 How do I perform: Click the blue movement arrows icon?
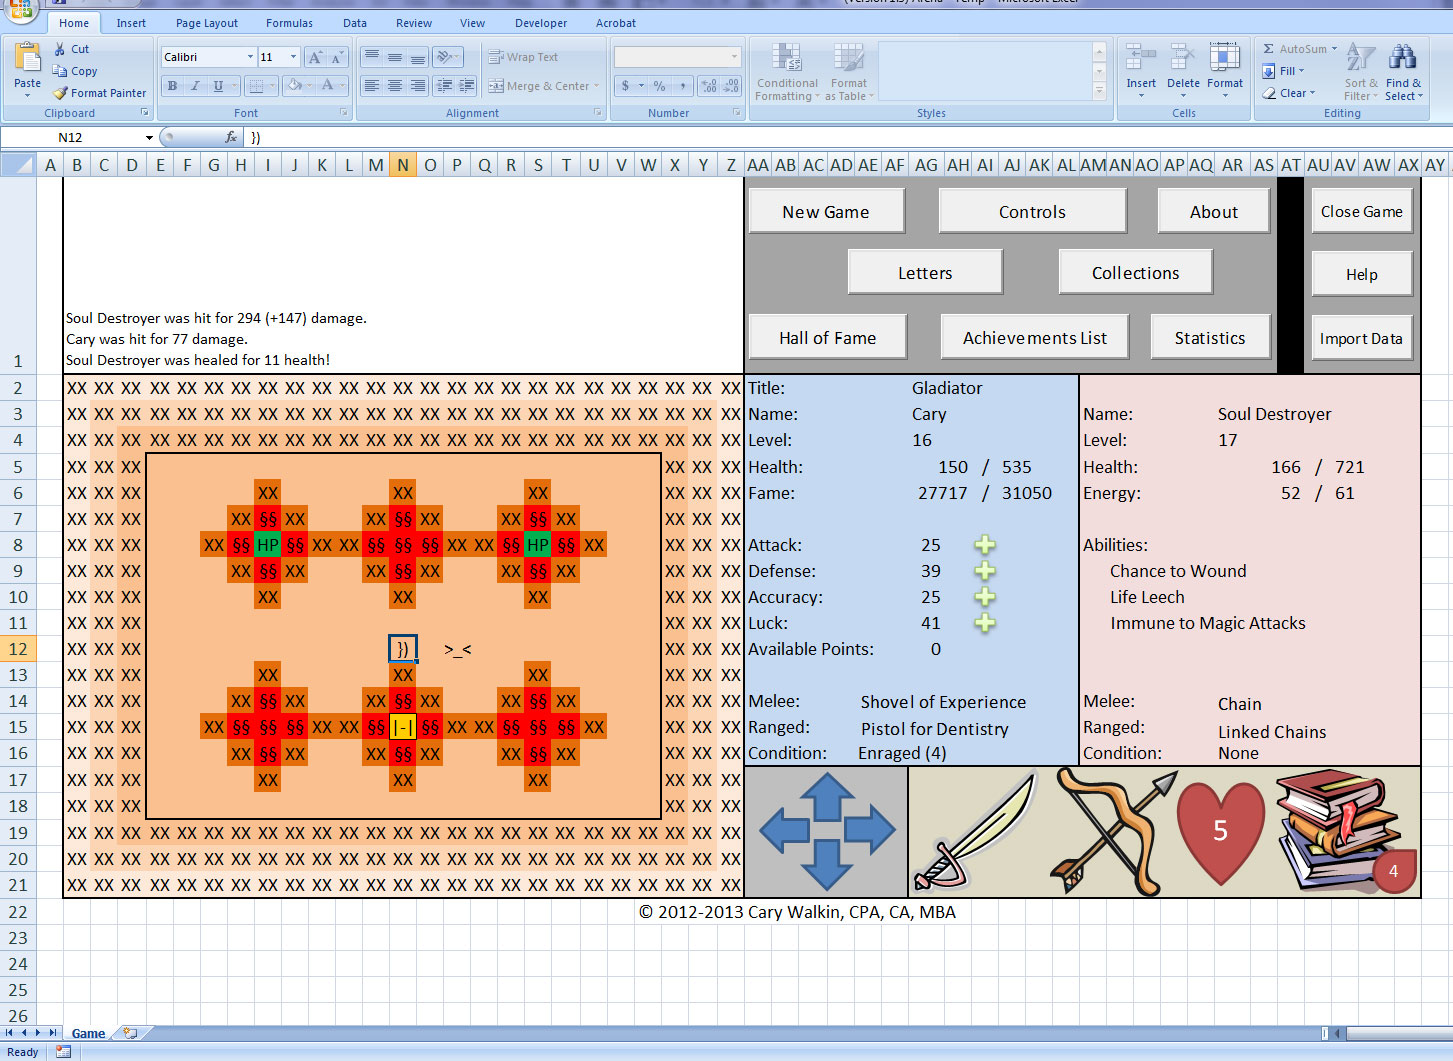pos(827,832)
